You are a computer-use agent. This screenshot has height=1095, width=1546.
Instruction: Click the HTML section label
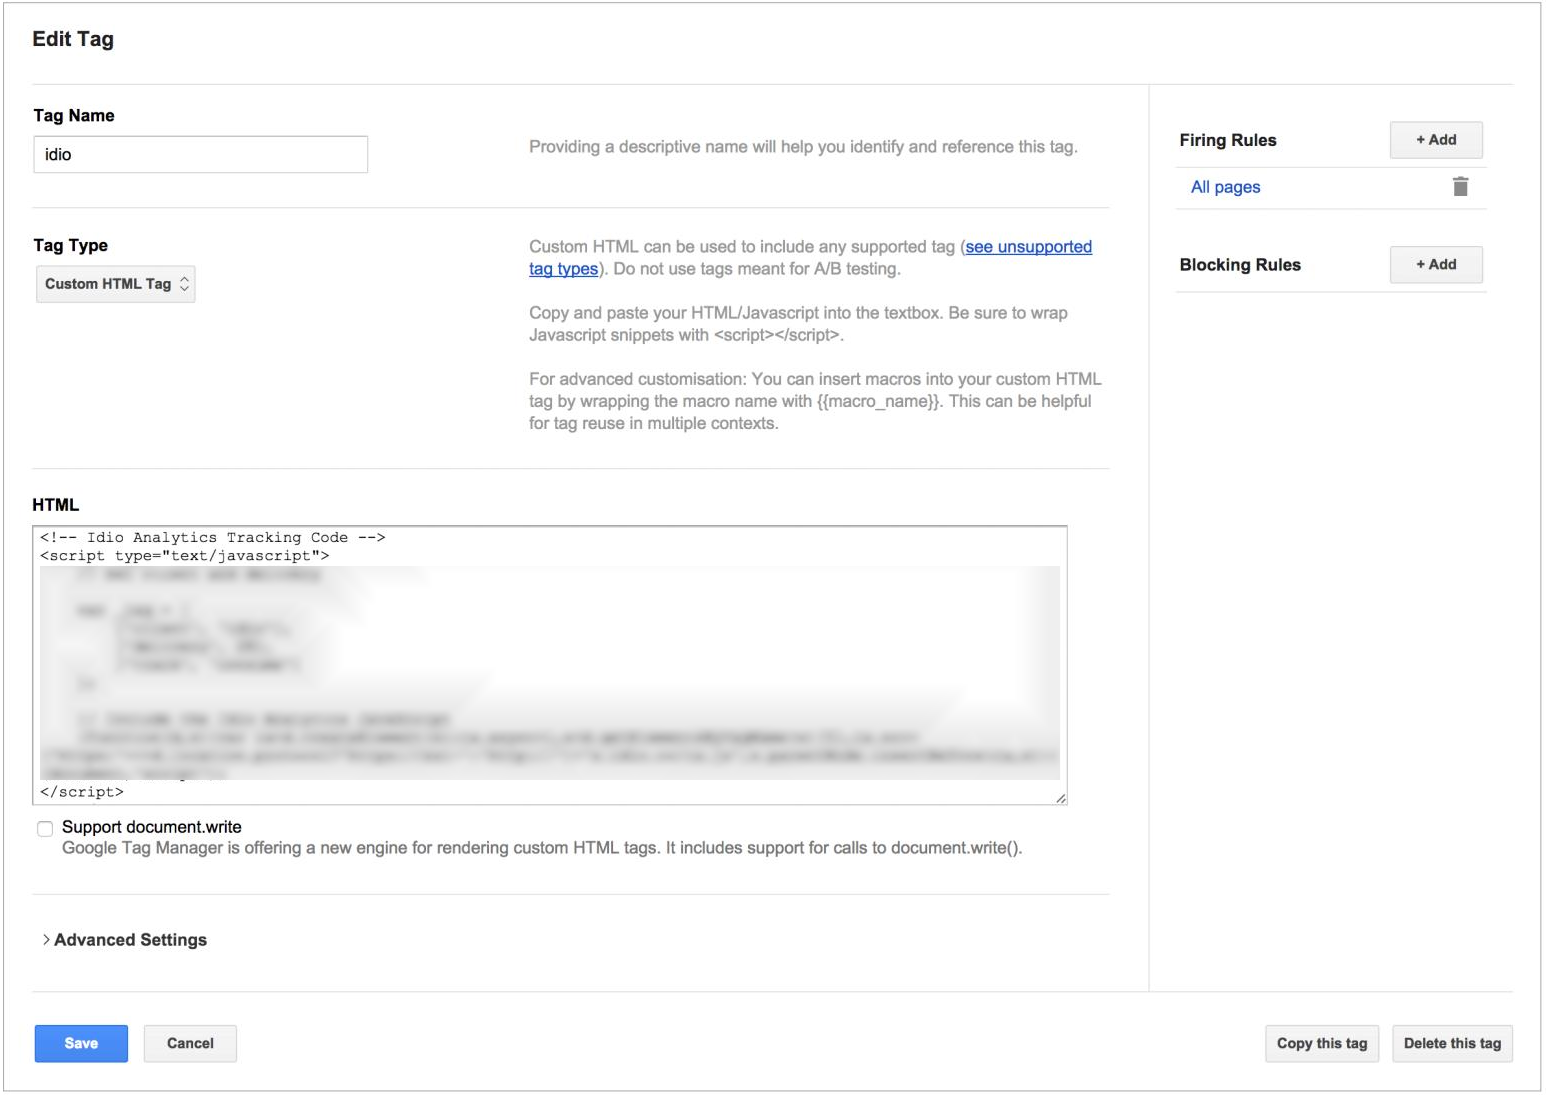pos(56,505)
